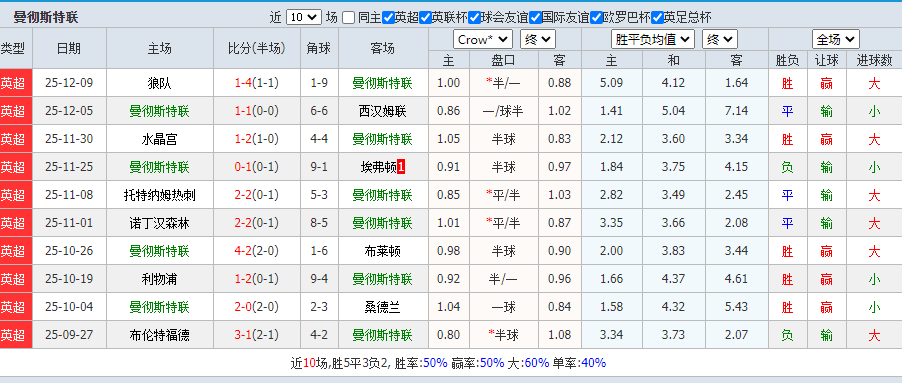
Task: Click the 角球 column header
Action: [319, 49]
